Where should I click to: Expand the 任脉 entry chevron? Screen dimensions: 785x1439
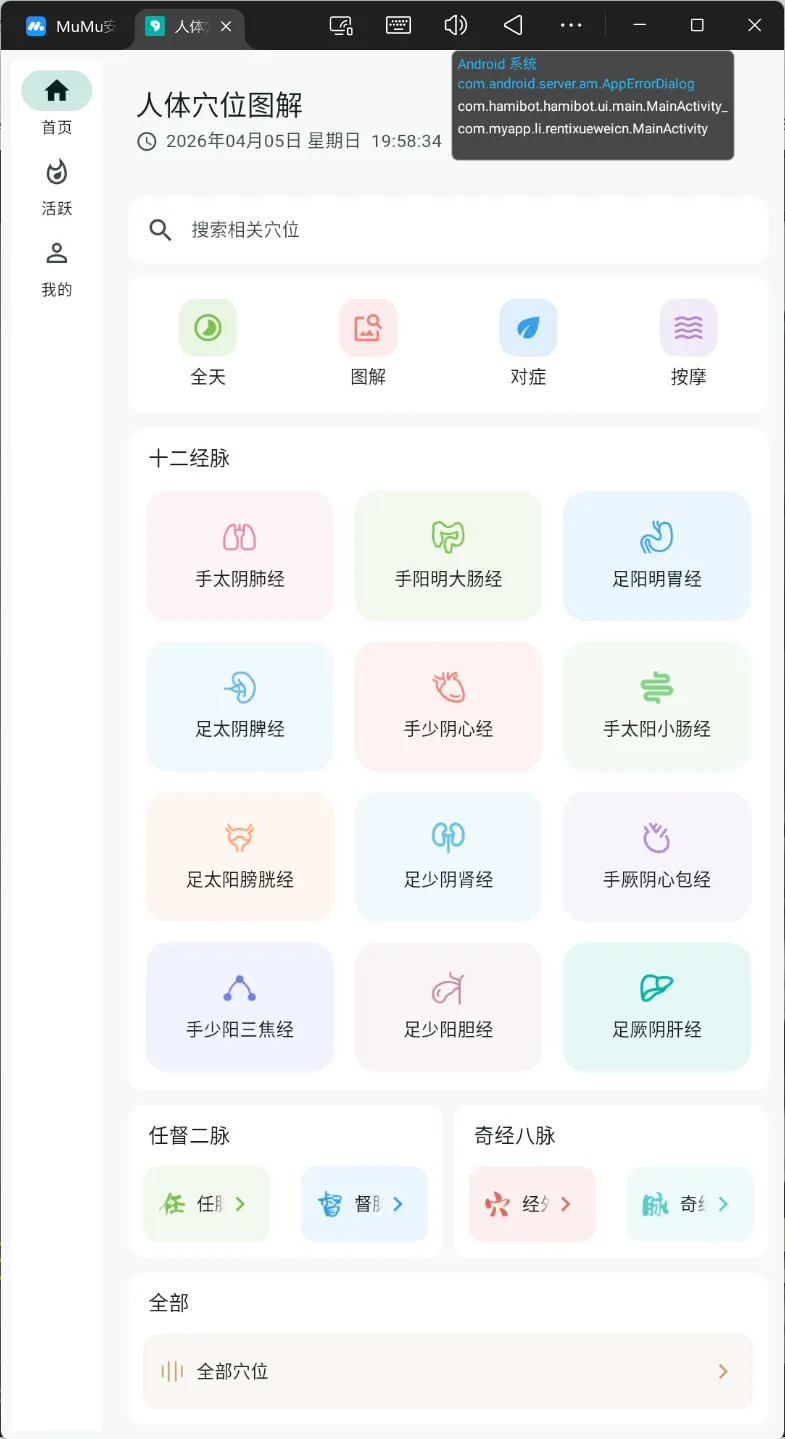(240, 1204)
